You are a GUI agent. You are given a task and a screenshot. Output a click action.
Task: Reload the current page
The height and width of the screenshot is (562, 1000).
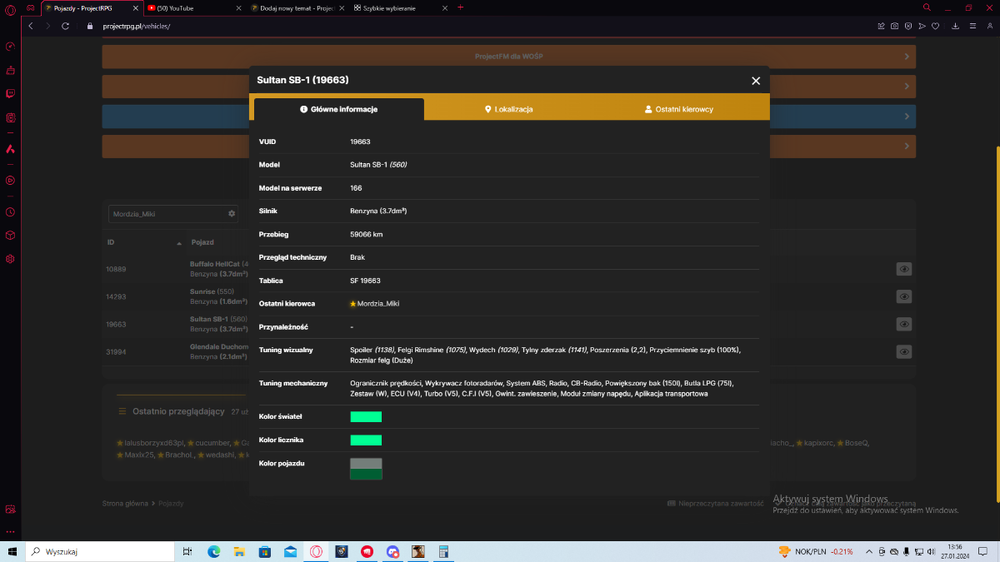[x=65, y=26]
